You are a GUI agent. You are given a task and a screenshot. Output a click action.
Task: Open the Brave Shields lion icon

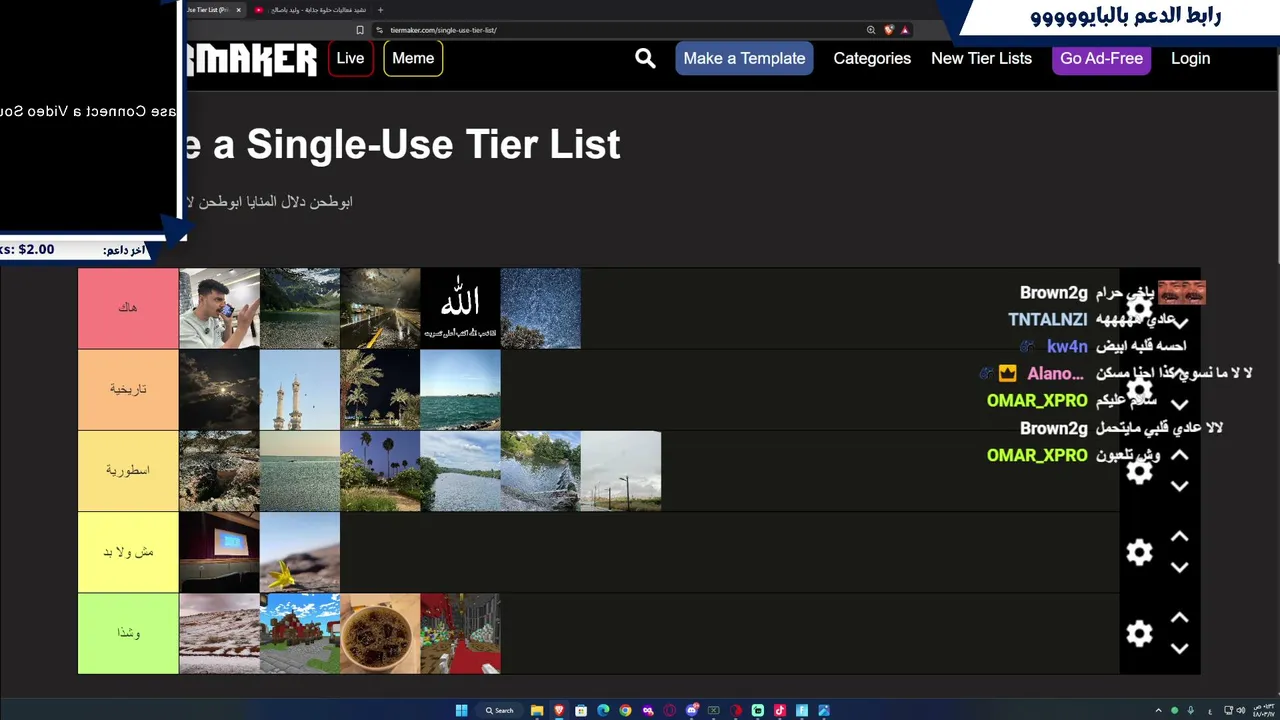point(888,30)
